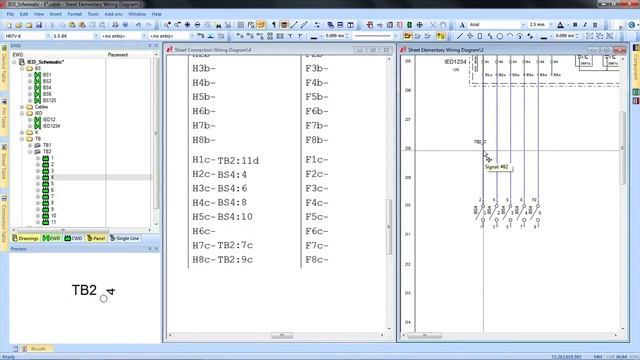Open the Results tab at bottom
This screenshot has width=640, height=360.
pyautogui.click(x=39, y=349)
